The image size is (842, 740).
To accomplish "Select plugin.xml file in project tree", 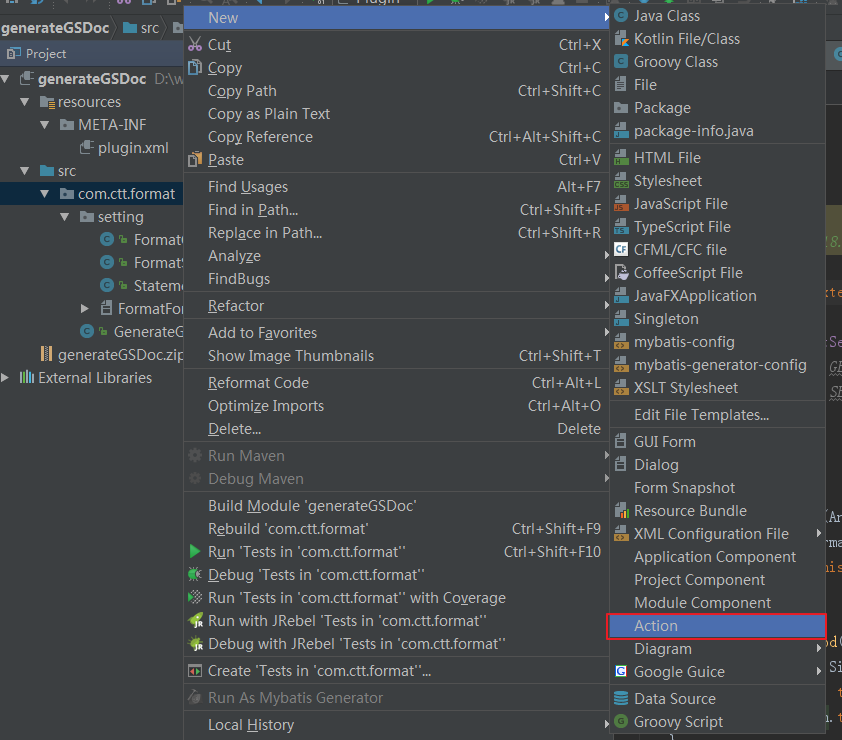I will pyautogui.click(x=133, y=148).
